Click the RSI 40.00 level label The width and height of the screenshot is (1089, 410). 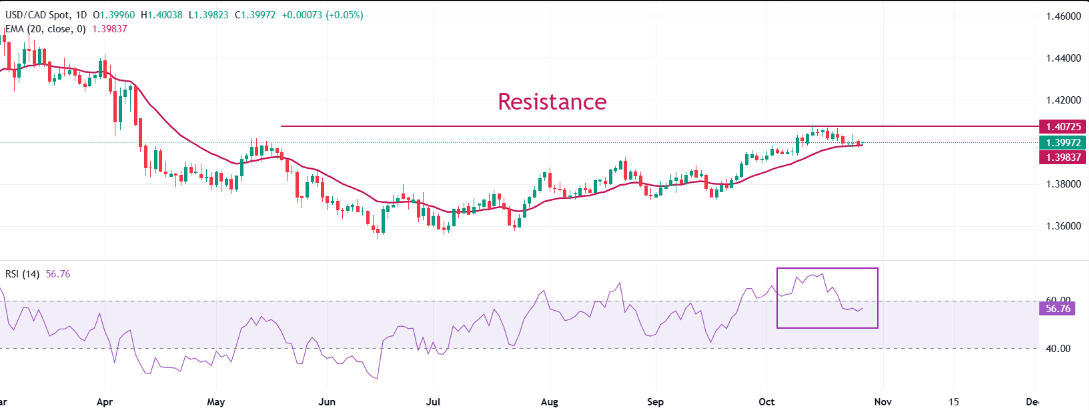(x=1057, y=348)
